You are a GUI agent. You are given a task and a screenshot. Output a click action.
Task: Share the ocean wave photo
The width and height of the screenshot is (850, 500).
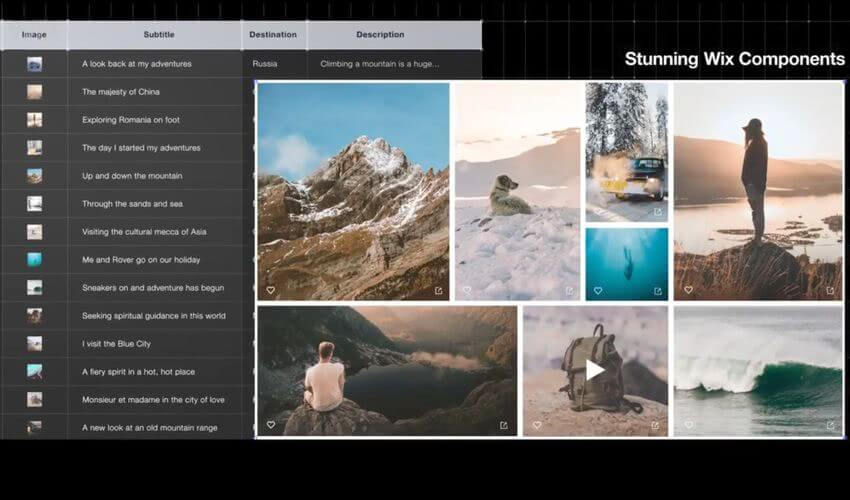830,425
